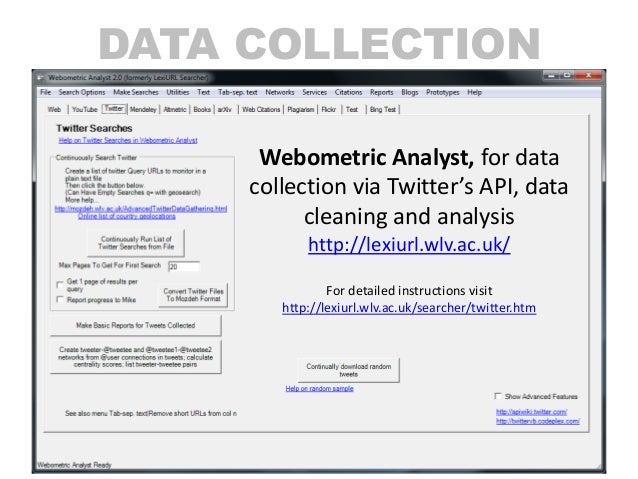Toggle Report progress to Mike checkbox
Viewport: 638px width, 479px height.
click(60, 300)
